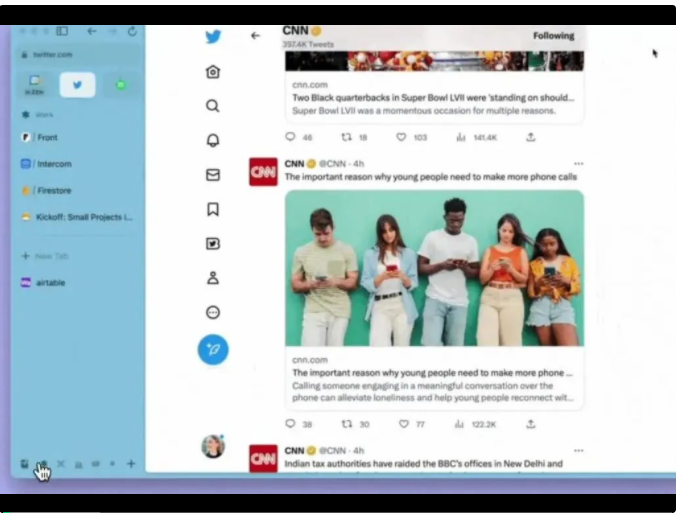Click CNN avatar on BBC offices tweet
This screenshot has height=515, width=676.
[x=263, y=459]
